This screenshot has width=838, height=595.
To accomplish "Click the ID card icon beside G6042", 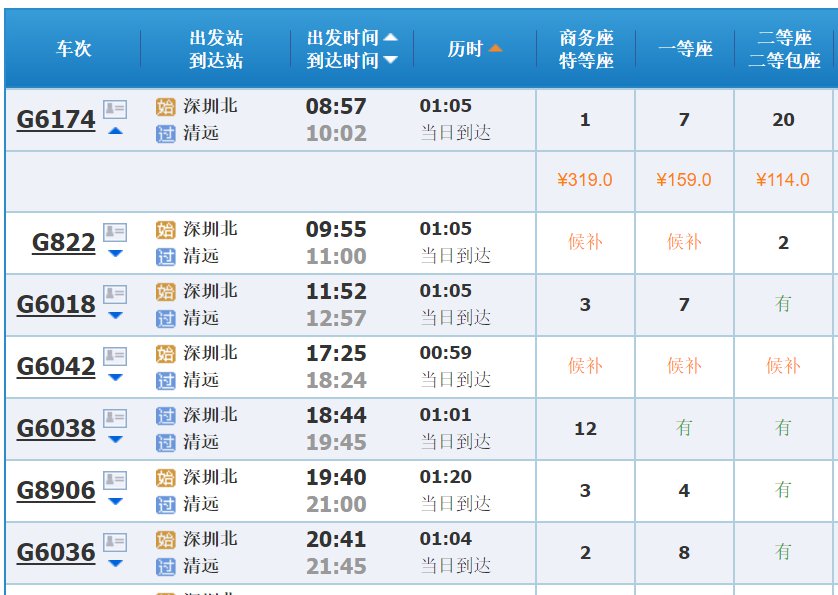I will tap(115, 356).
